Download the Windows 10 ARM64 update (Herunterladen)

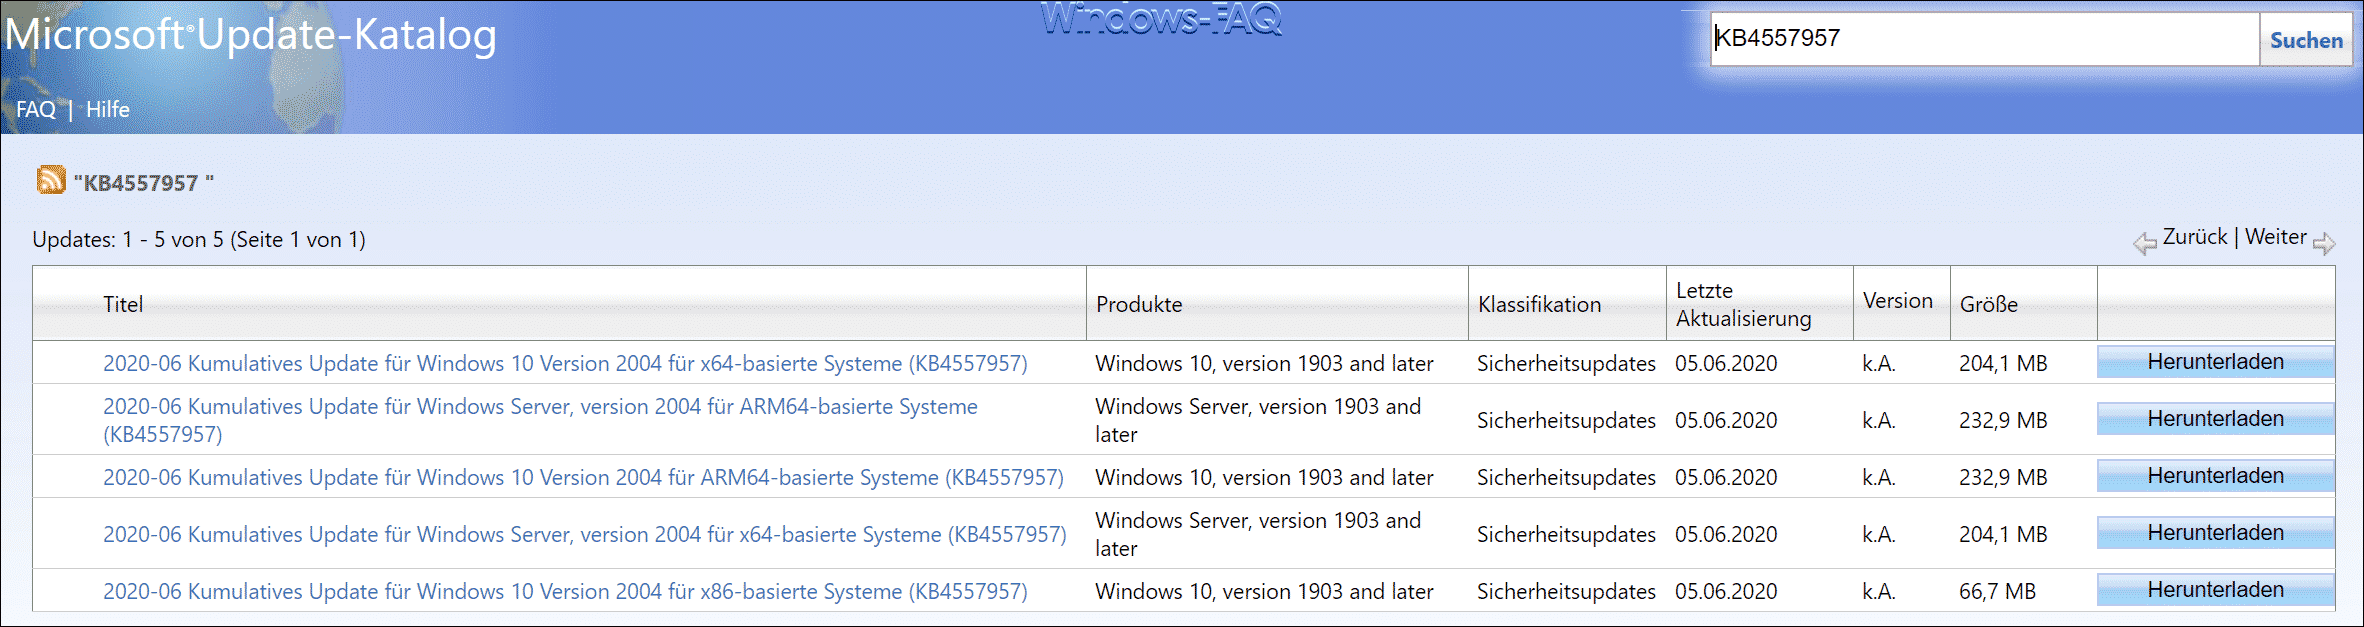[x=2215, y=476]
